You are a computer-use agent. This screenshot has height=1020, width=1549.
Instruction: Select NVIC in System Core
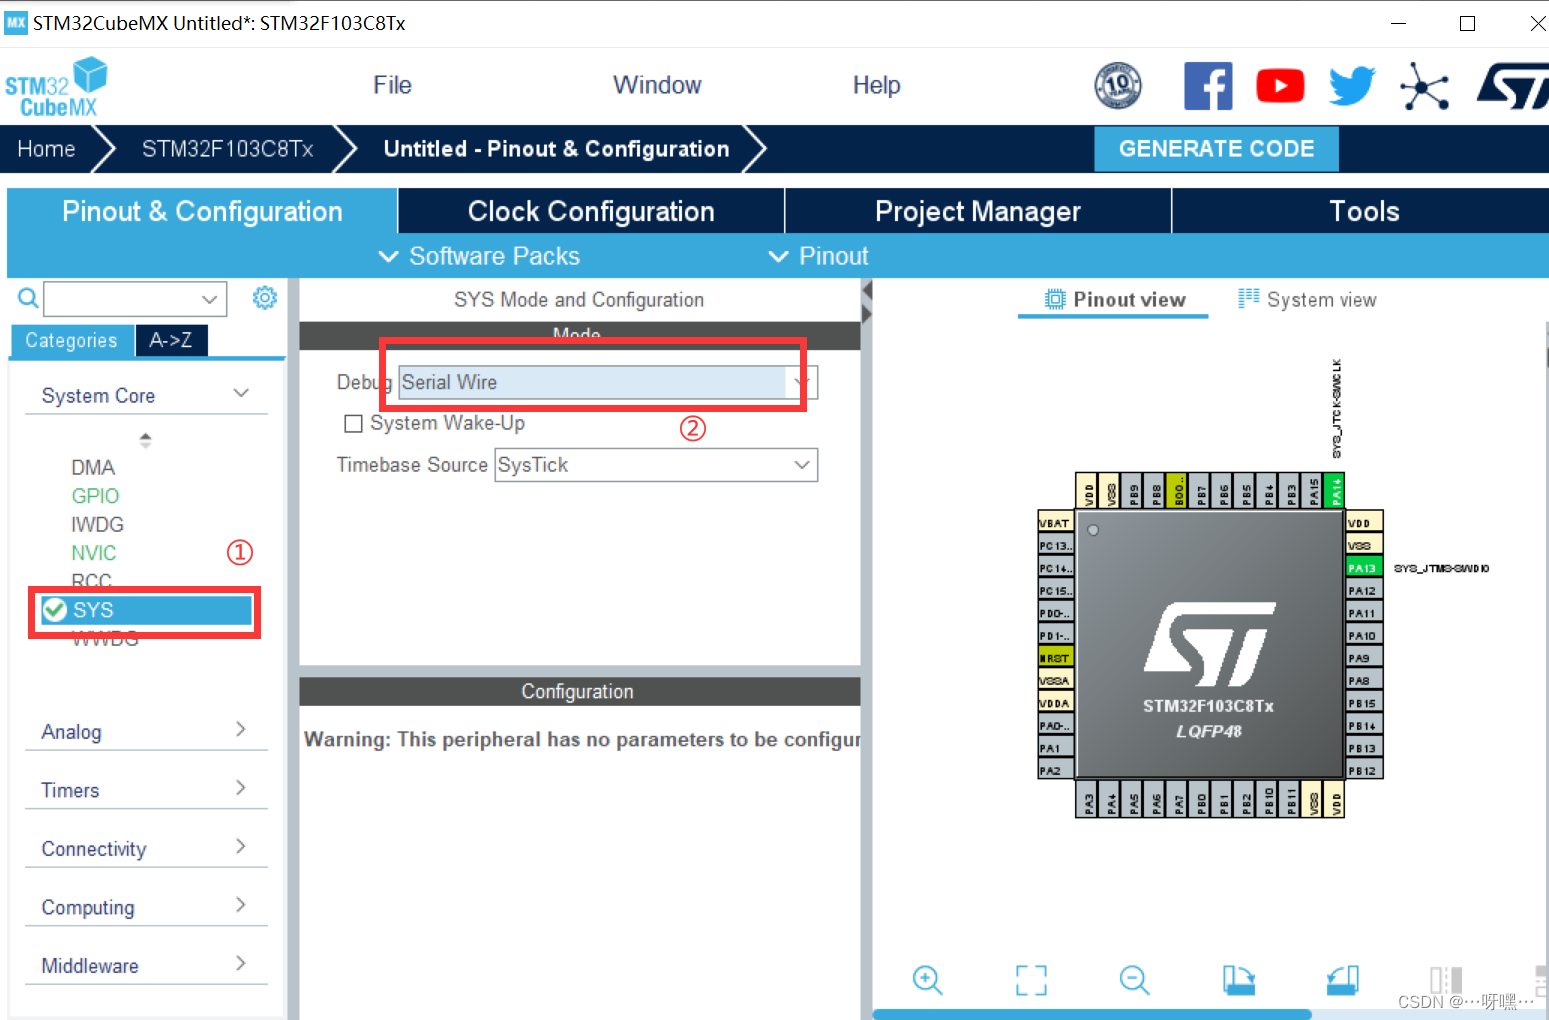click(94, 553)
